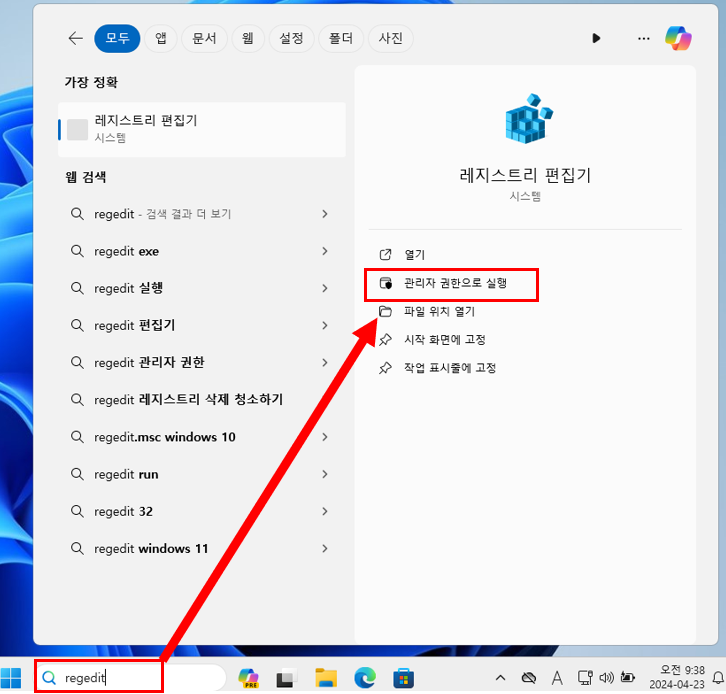This screenshot has width=726, height=694.
Task: Open Task View on taskbar
Action: pyautogui.click(x=287, y=678)
